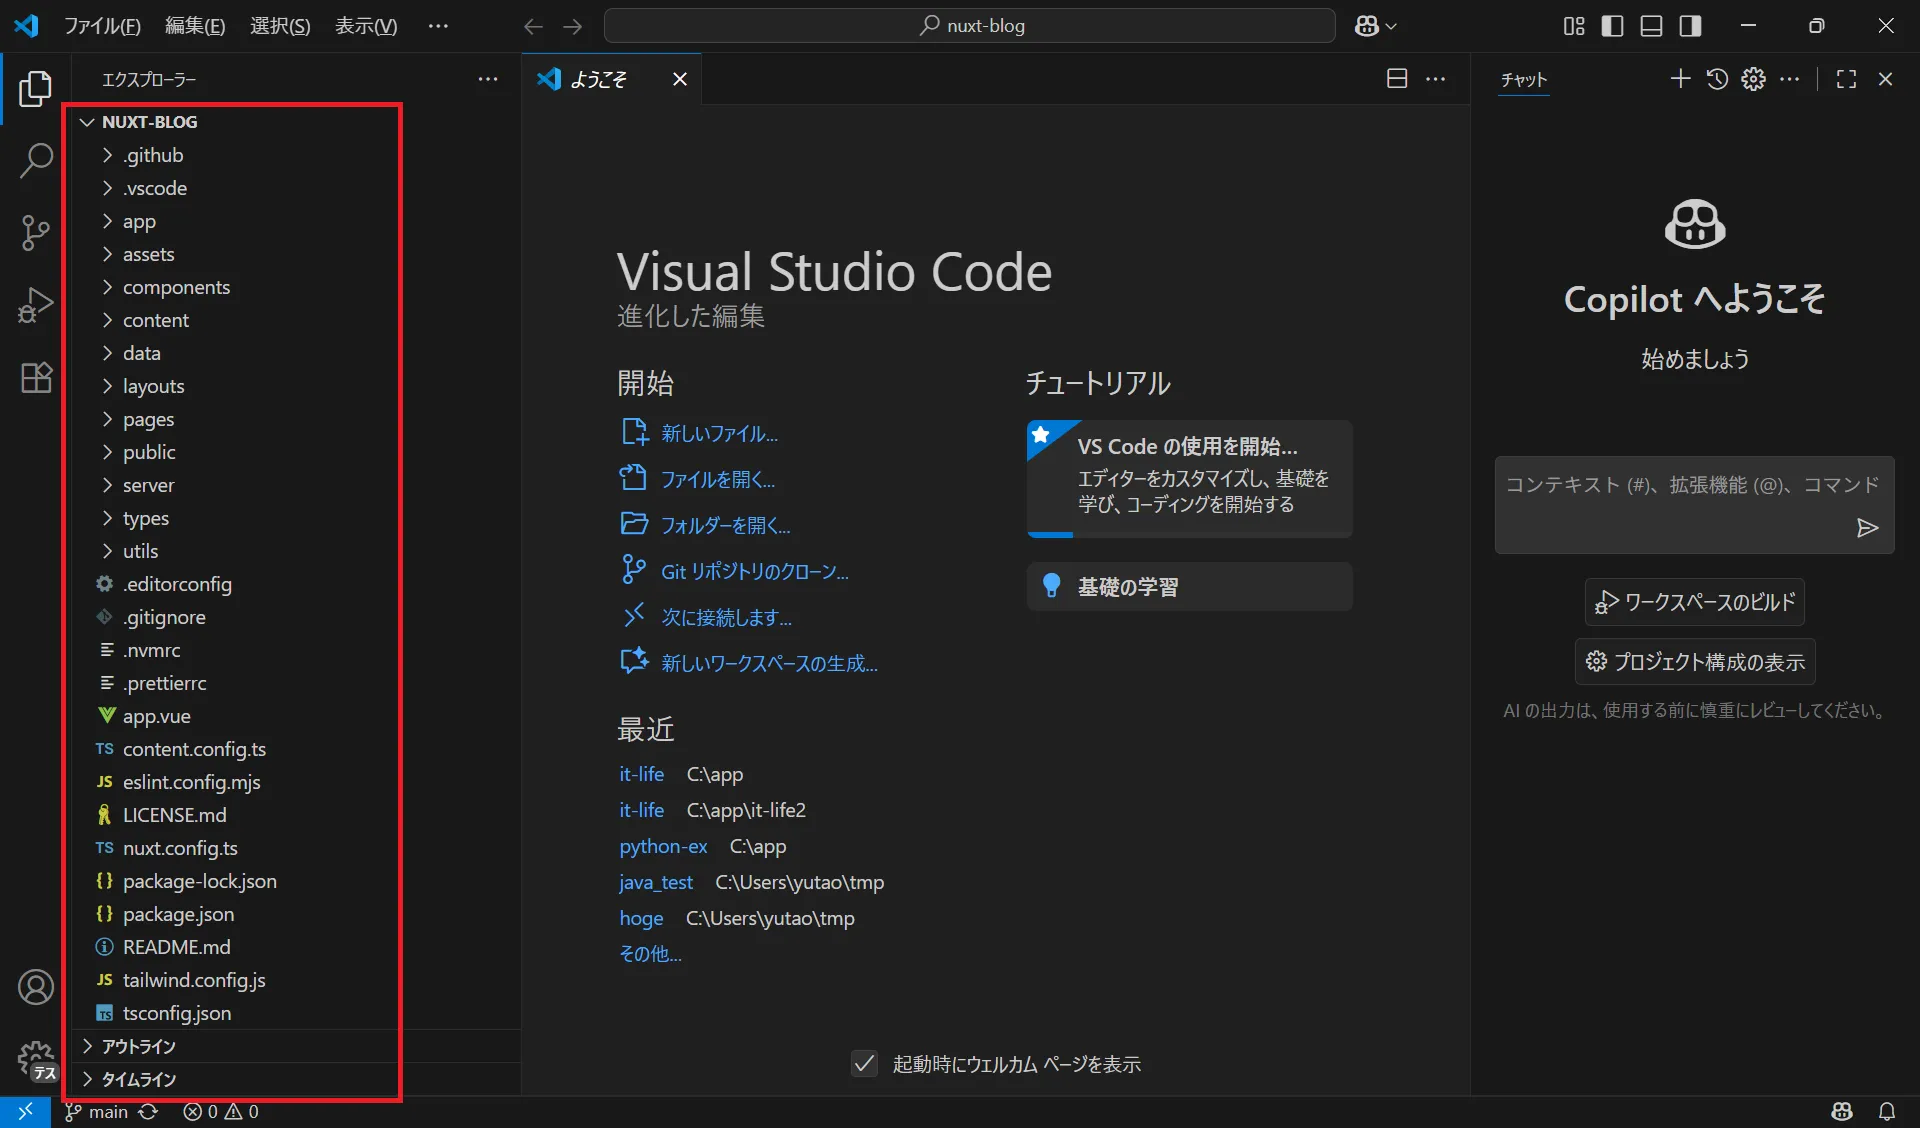Open Source Control view in activity bar
1920x1128 pixels.
(35, 232)
